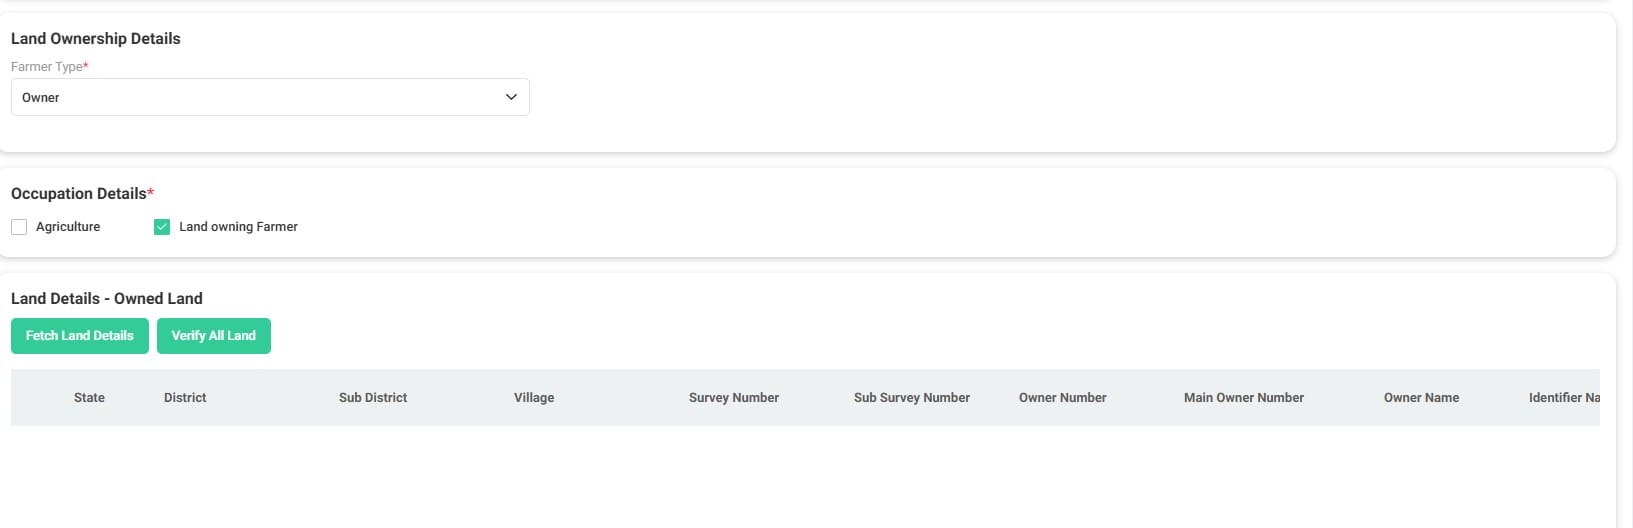Click the truncated Identifier Name column header
This screenshot has height=528, width=1633.
1563,398
